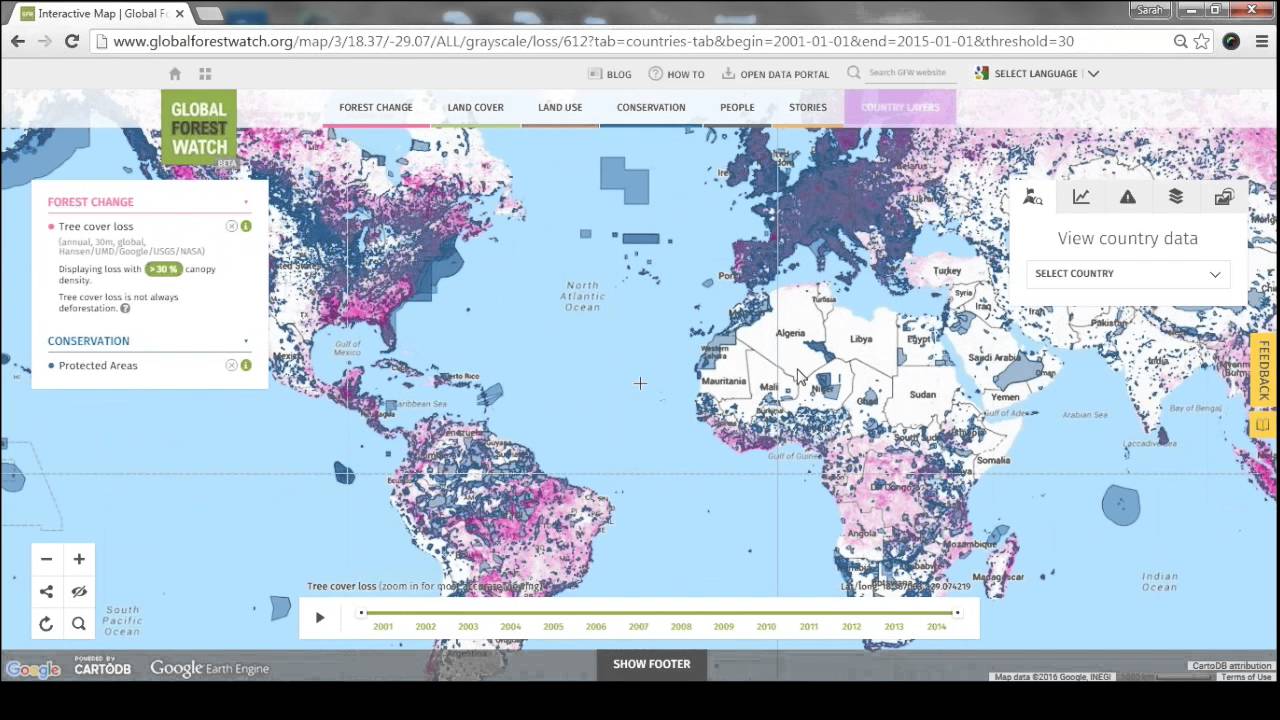Viewport: 1280px width, 720px height.
Task: Remove the Tree cover loss layer
Action: click(232, 226)
